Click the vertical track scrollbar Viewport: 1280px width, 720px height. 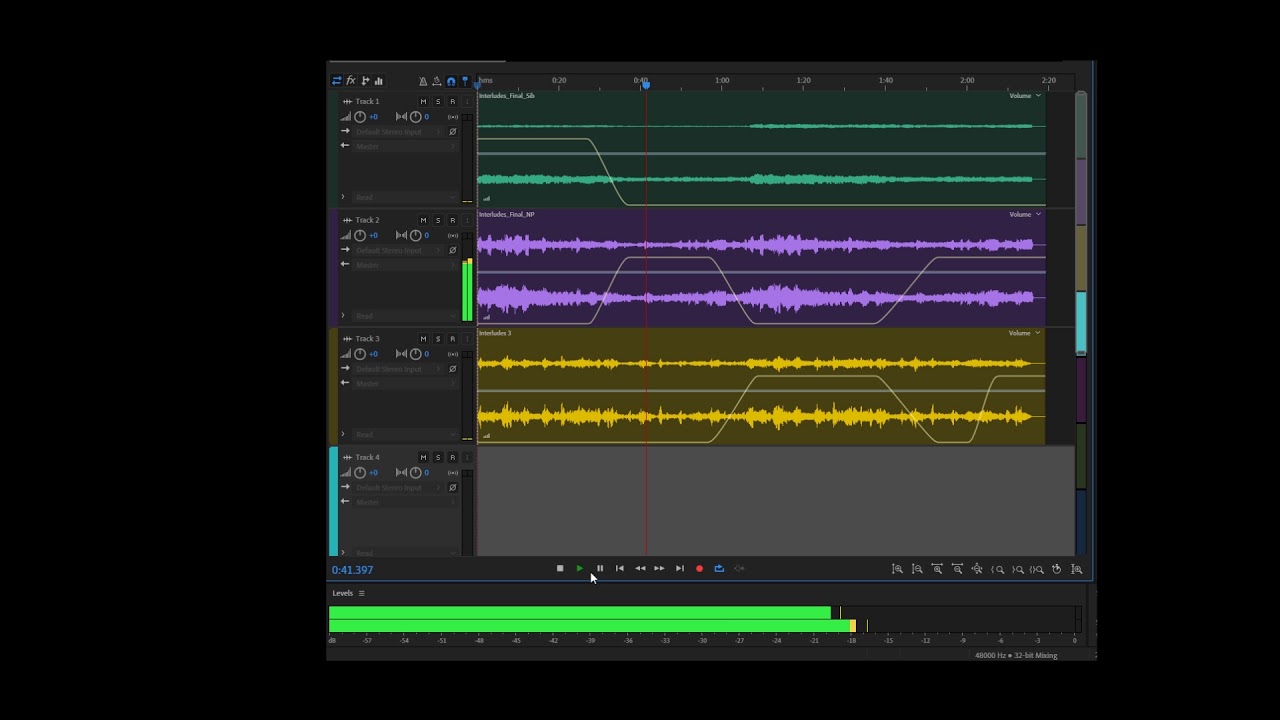(1081, 223)
